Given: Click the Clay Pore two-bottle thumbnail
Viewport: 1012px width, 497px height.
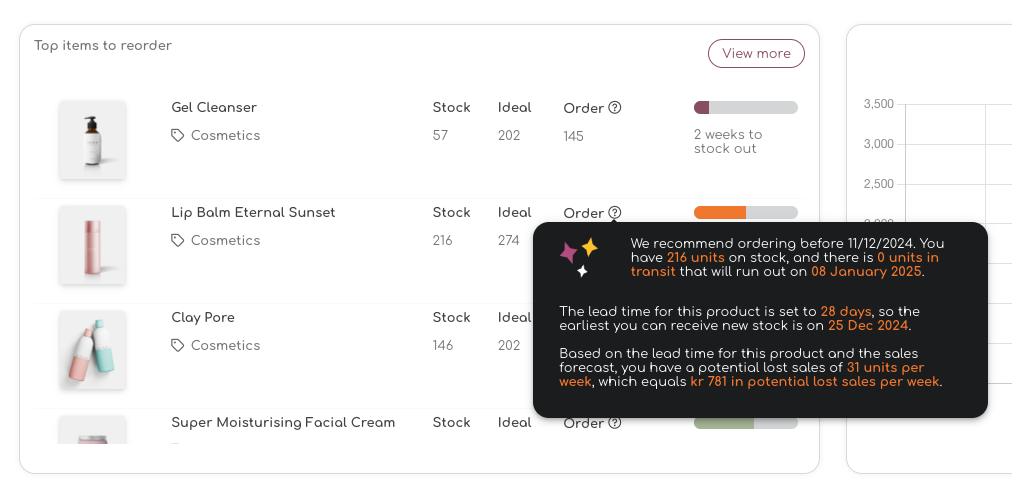Looking at the screenshot, I should click(x=92, y=350).
